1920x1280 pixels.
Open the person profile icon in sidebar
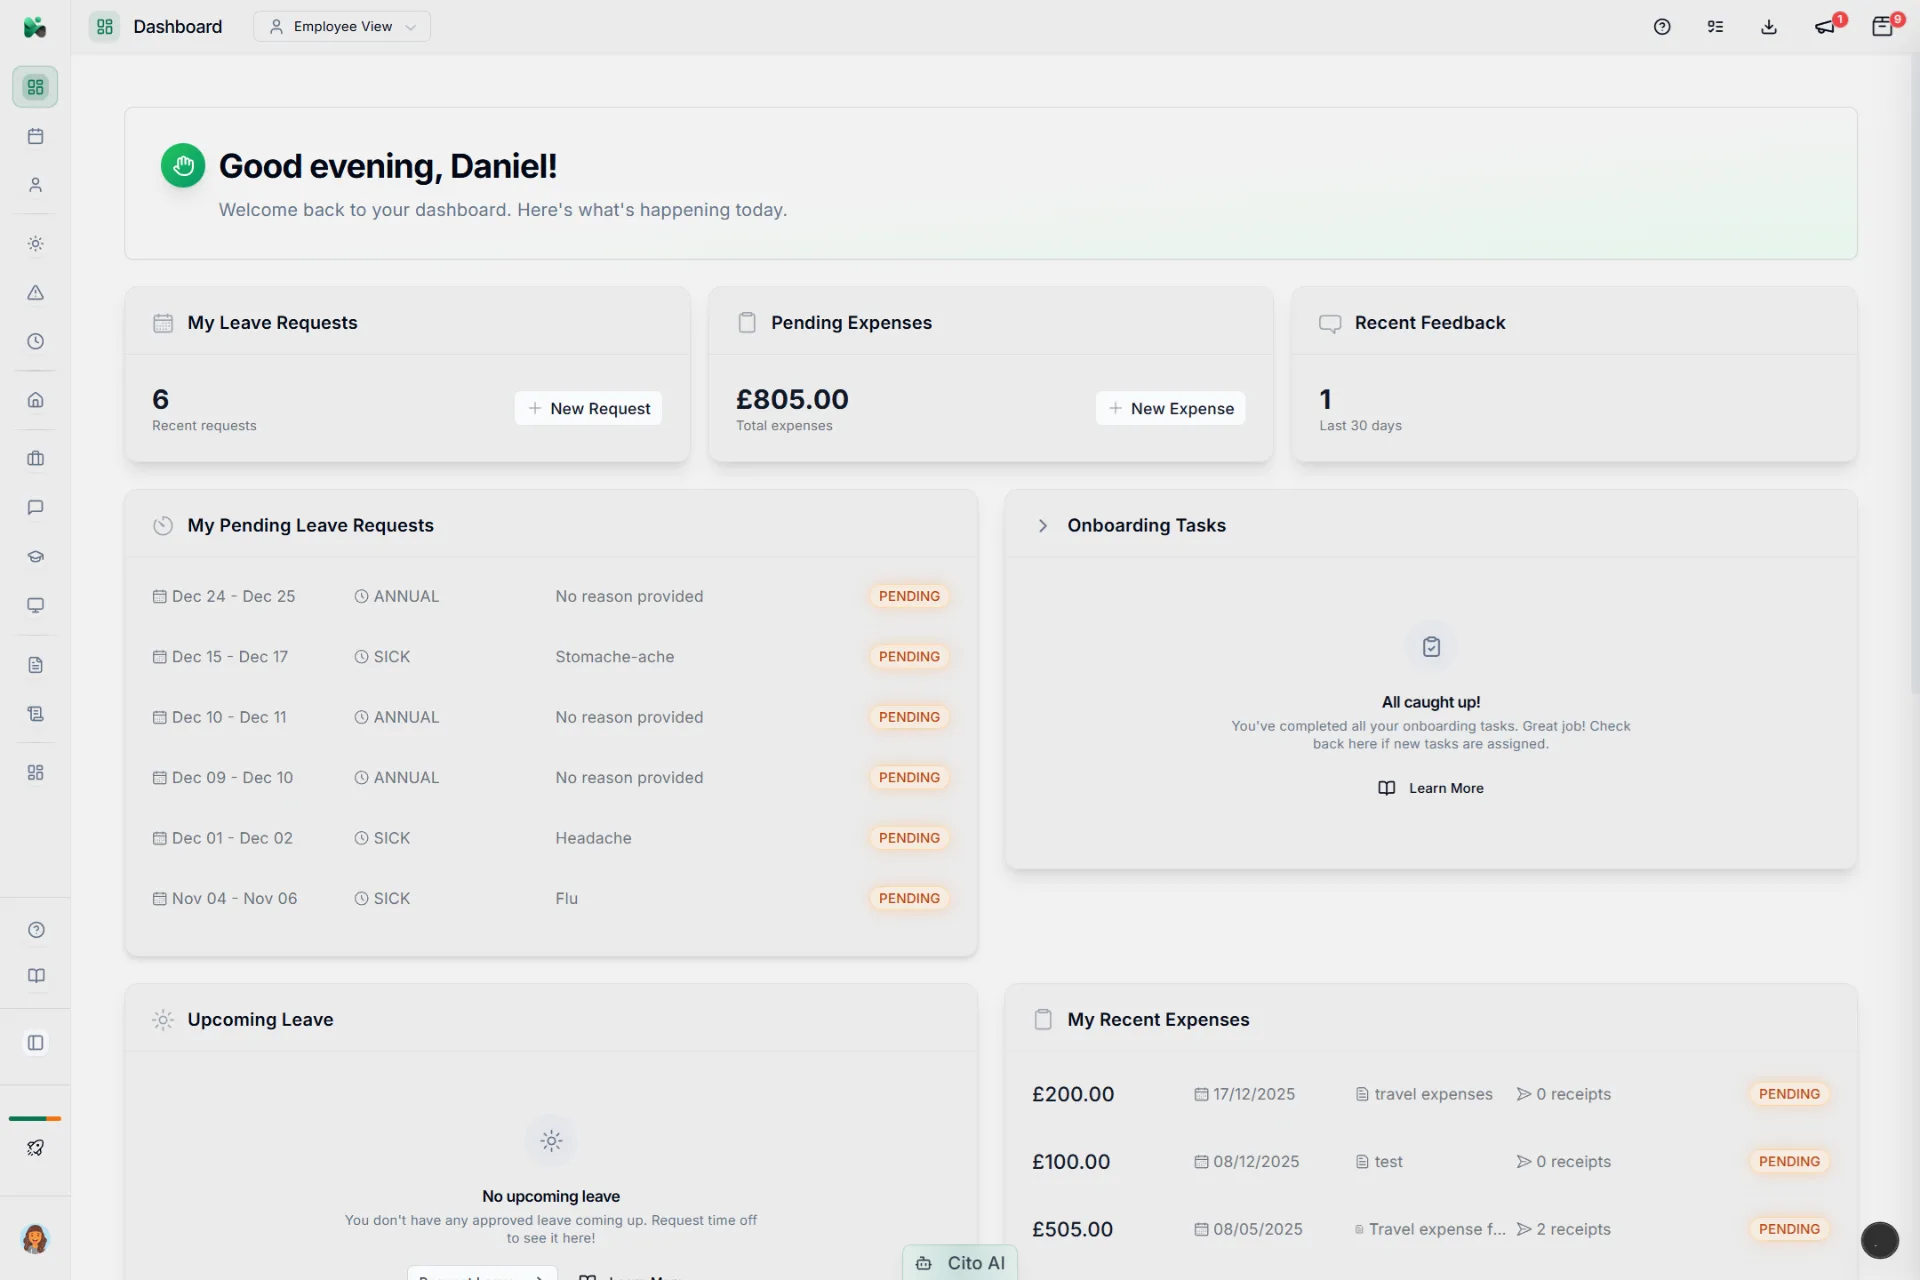[x=35, y=185]
